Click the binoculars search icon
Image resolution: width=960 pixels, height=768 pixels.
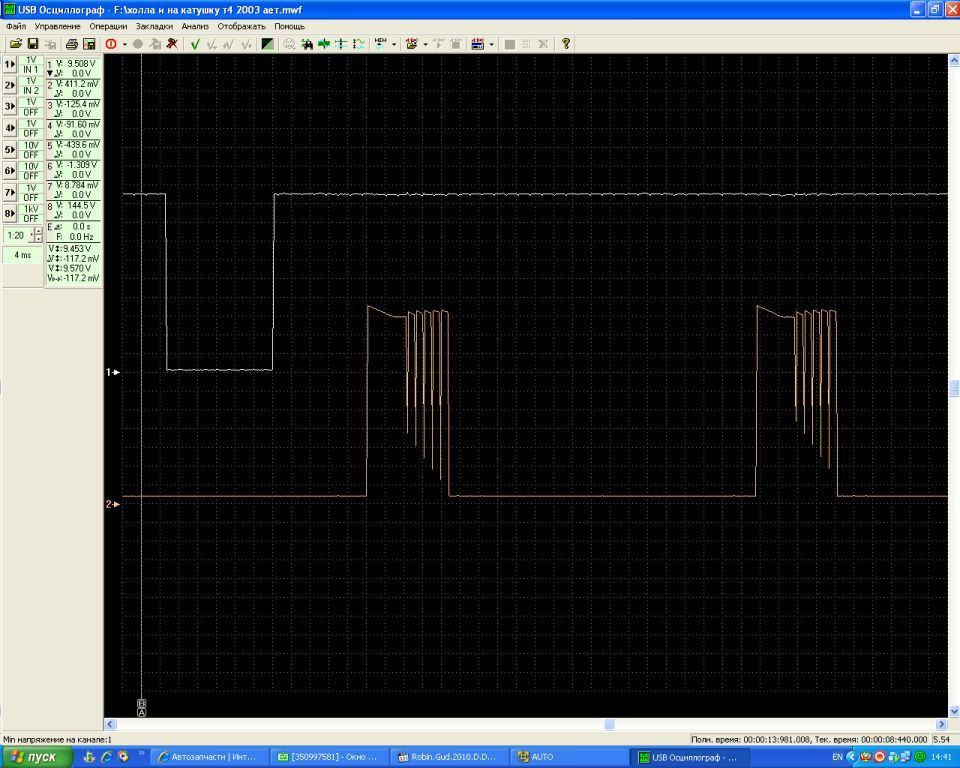tap(307, 44)
